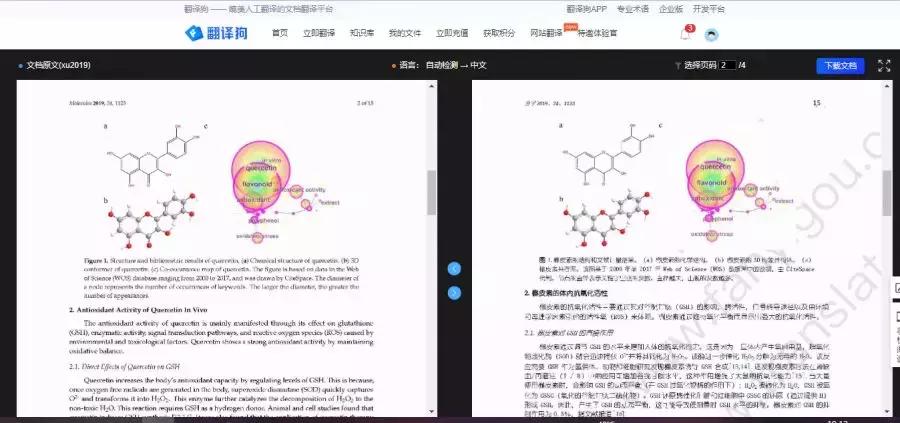
Task: Open 我的文件 in the navigation bar
Action: 405,33
